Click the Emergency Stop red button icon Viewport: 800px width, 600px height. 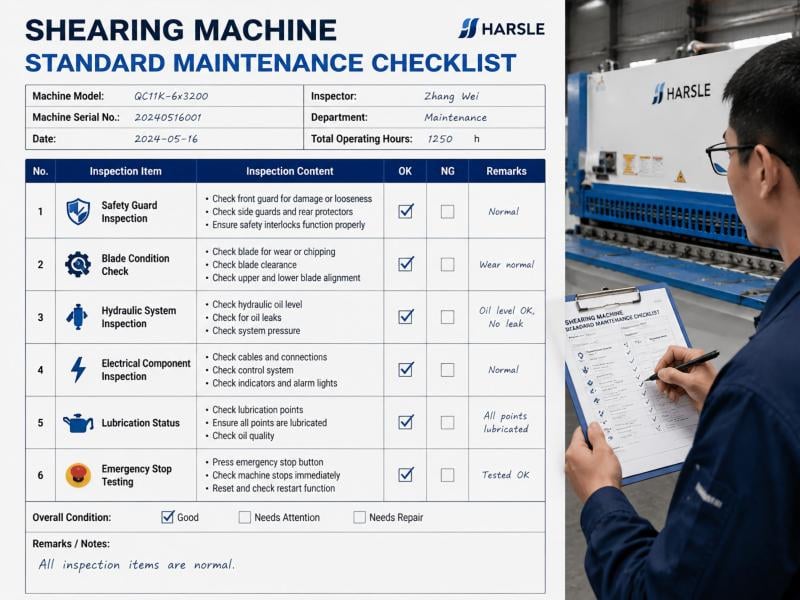[78, 475]
